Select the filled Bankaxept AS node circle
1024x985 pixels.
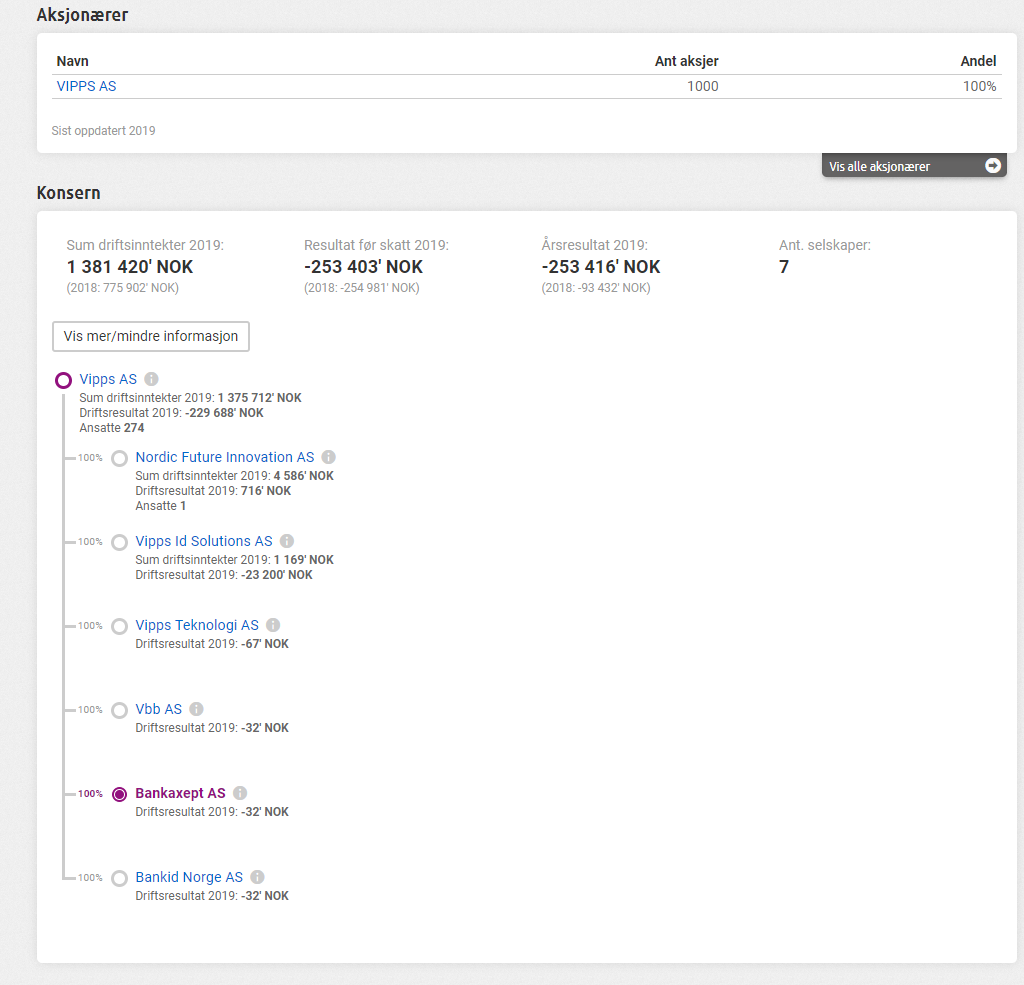tap(120, 794)
